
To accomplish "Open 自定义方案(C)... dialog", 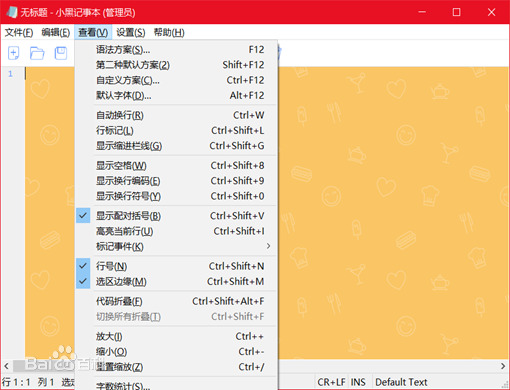I will pyautogui.click(x=176, y=80).
